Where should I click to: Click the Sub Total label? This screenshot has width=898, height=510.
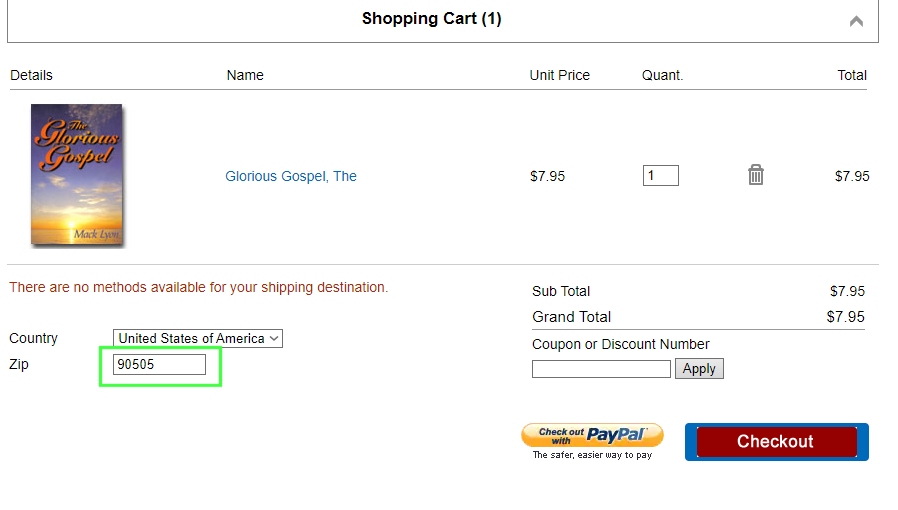(561, 291)
